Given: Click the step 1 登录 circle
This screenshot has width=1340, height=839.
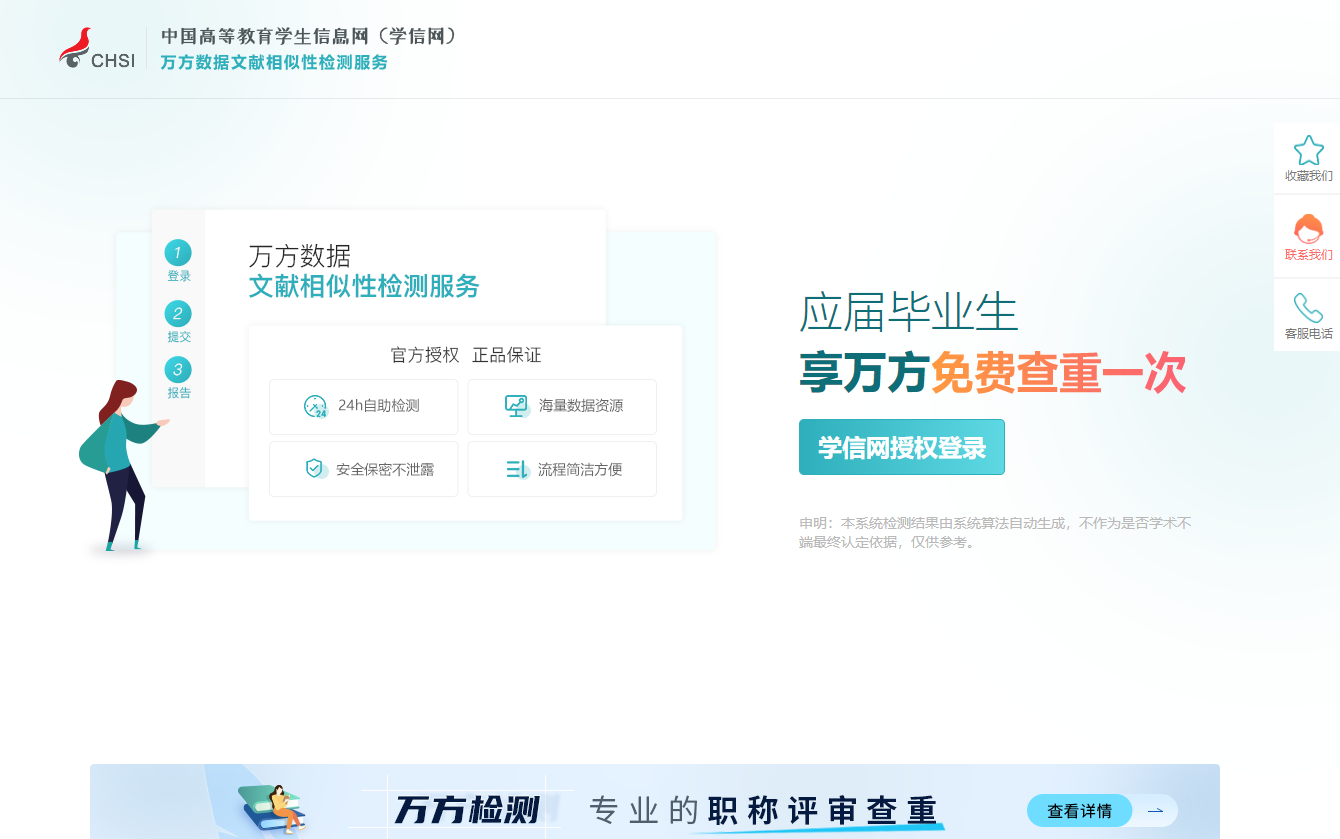Looking at the screenshot, I should [x=178, y=253].
